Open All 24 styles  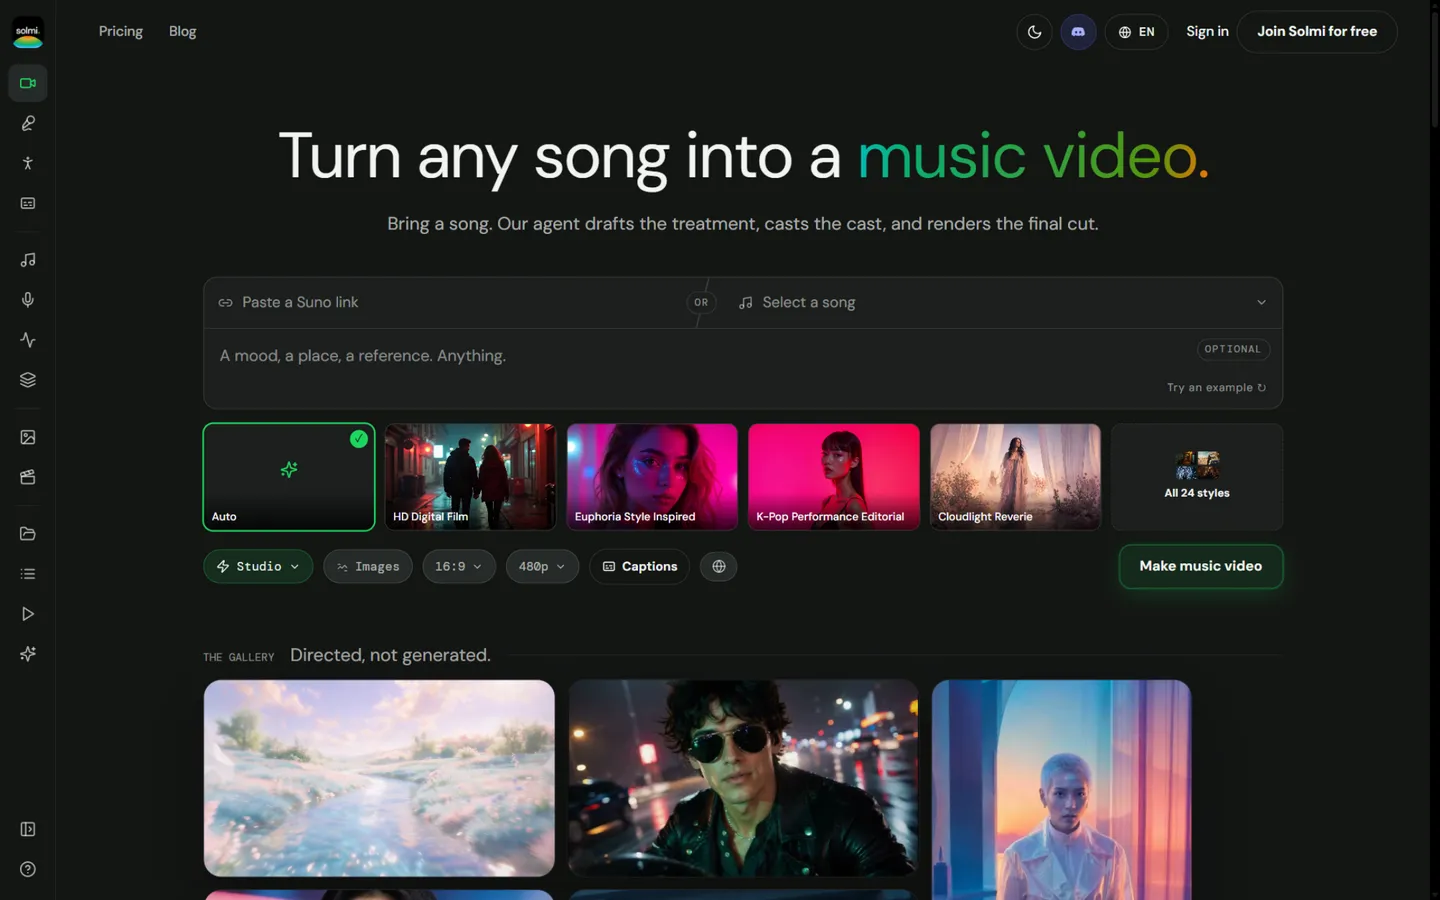[1197, 477]
